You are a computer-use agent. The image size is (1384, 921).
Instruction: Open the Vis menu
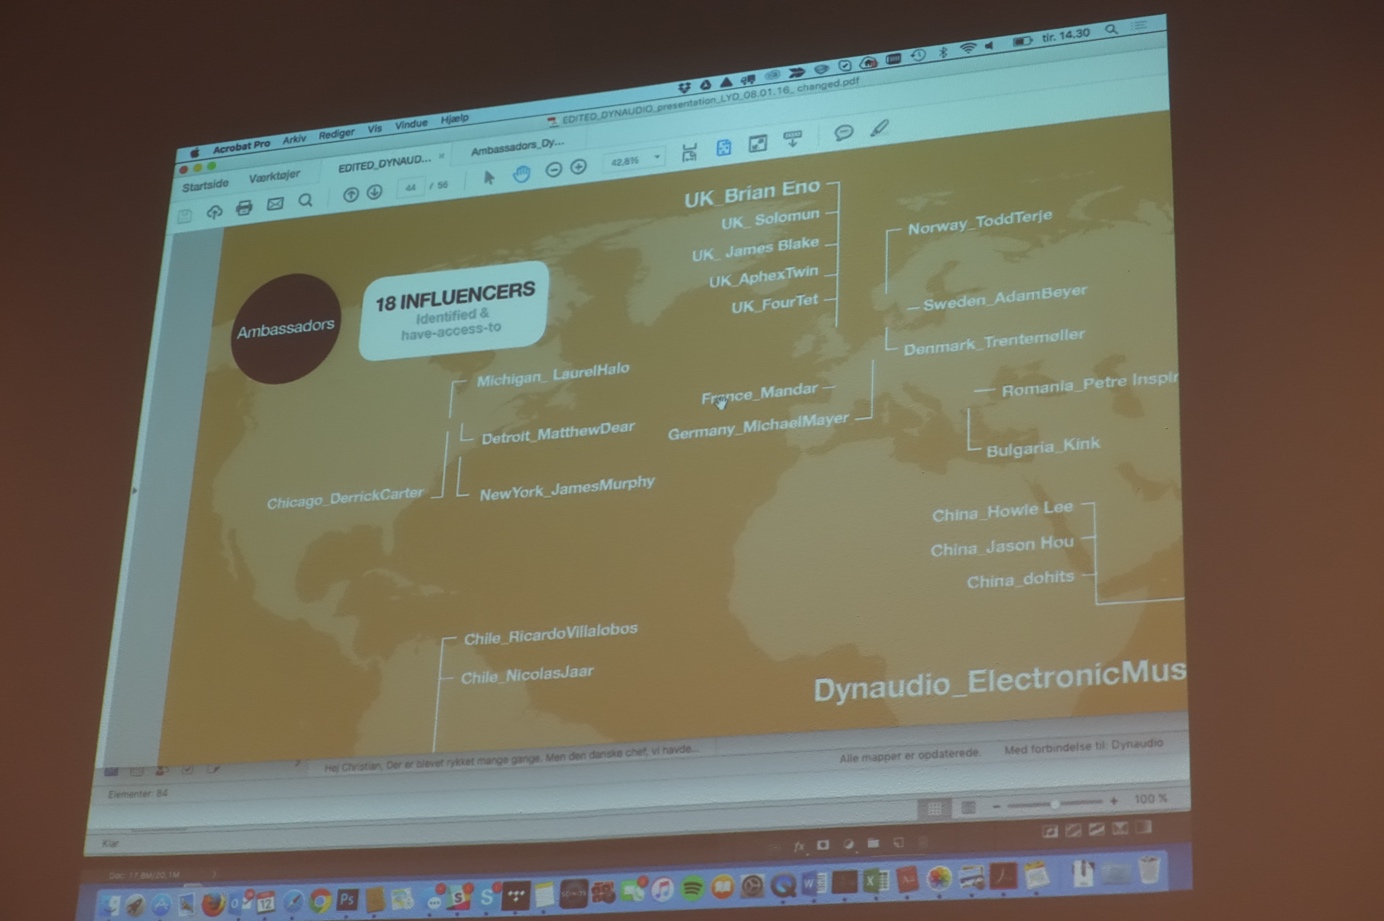point(375,129)
